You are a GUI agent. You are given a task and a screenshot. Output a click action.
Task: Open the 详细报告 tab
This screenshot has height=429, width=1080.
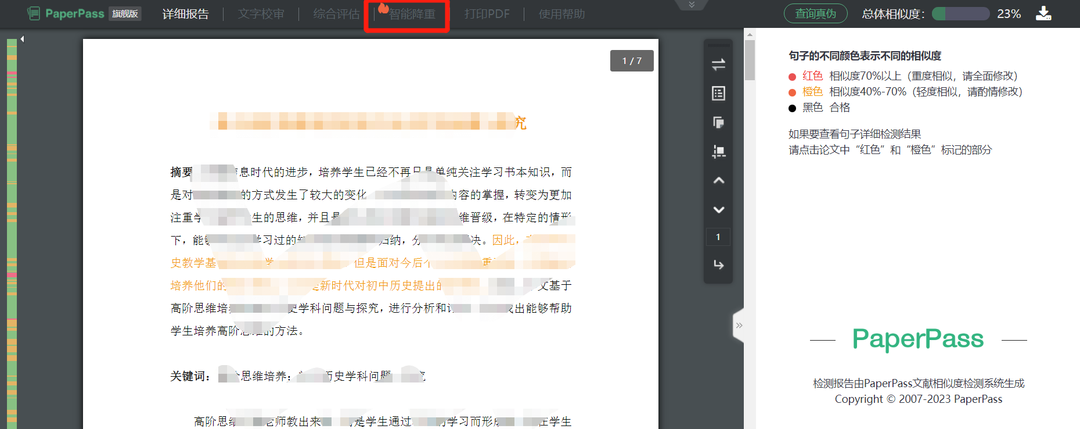pyautogui.click(x=185, y=14)
